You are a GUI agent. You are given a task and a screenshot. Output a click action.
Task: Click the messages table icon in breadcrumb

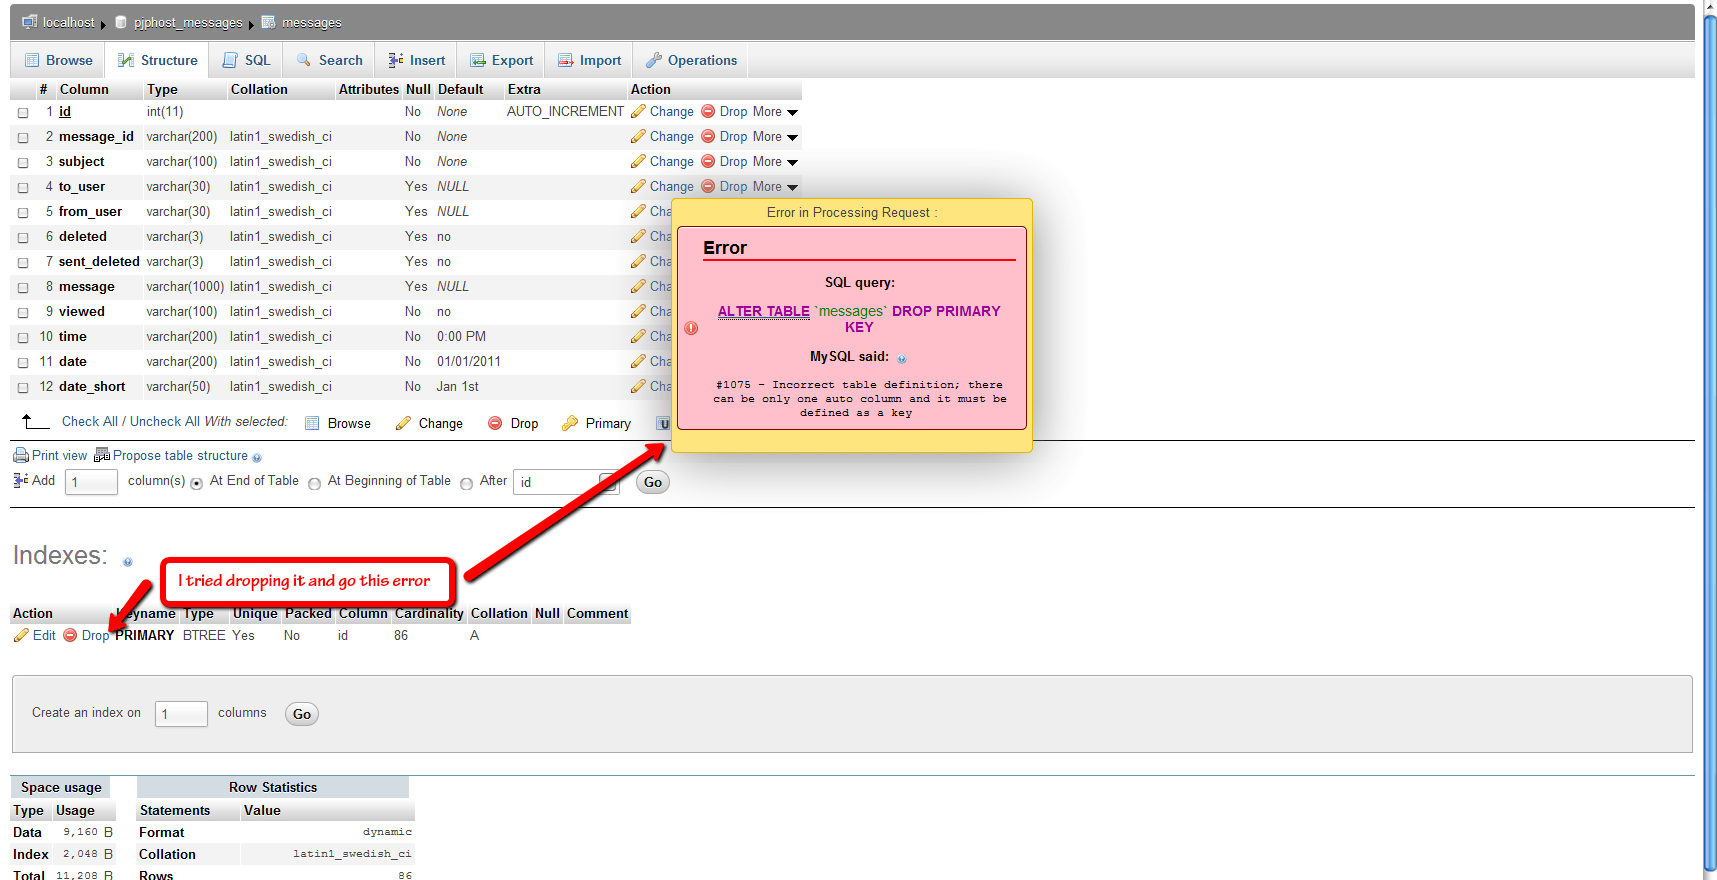coord(268,22)
